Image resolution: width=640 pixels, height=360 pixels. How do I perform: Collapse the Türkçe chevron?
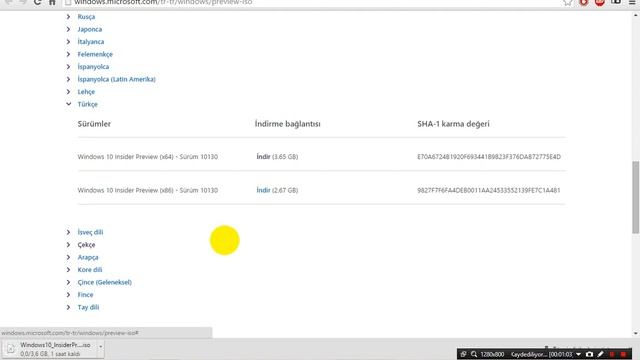68,104
